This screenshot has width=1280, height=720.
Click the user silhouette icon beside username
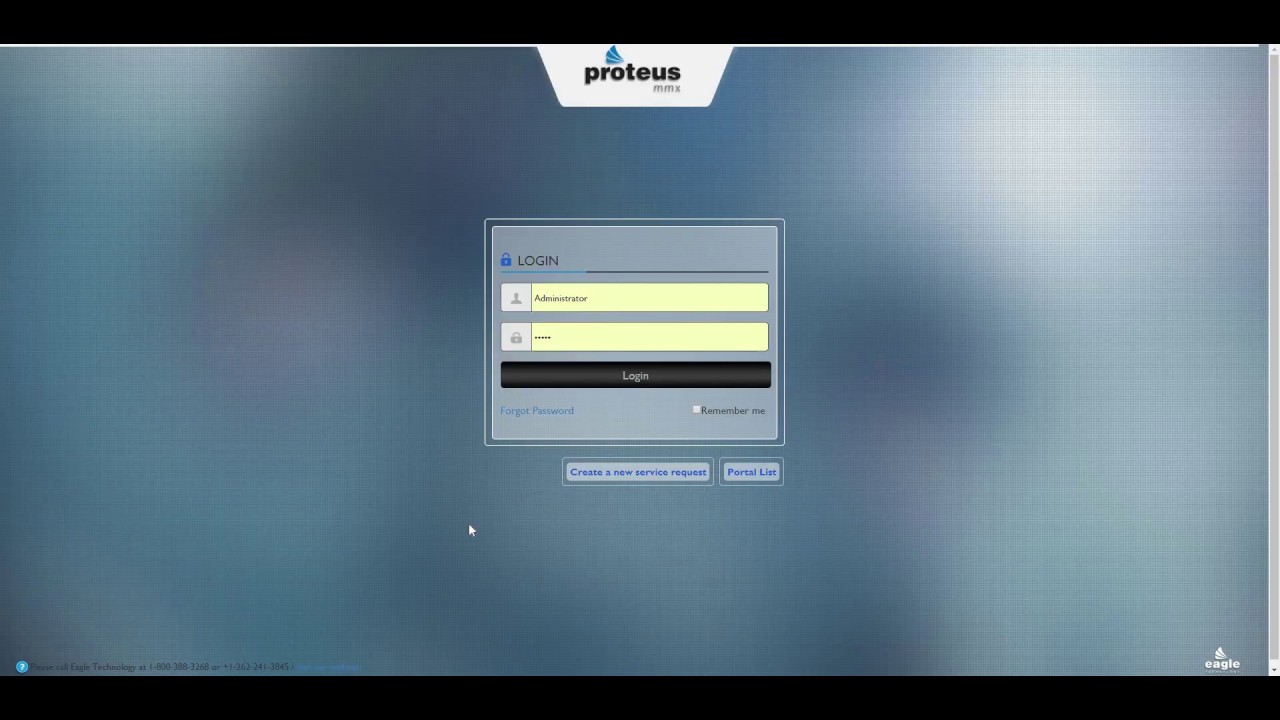tap(516, 298)
